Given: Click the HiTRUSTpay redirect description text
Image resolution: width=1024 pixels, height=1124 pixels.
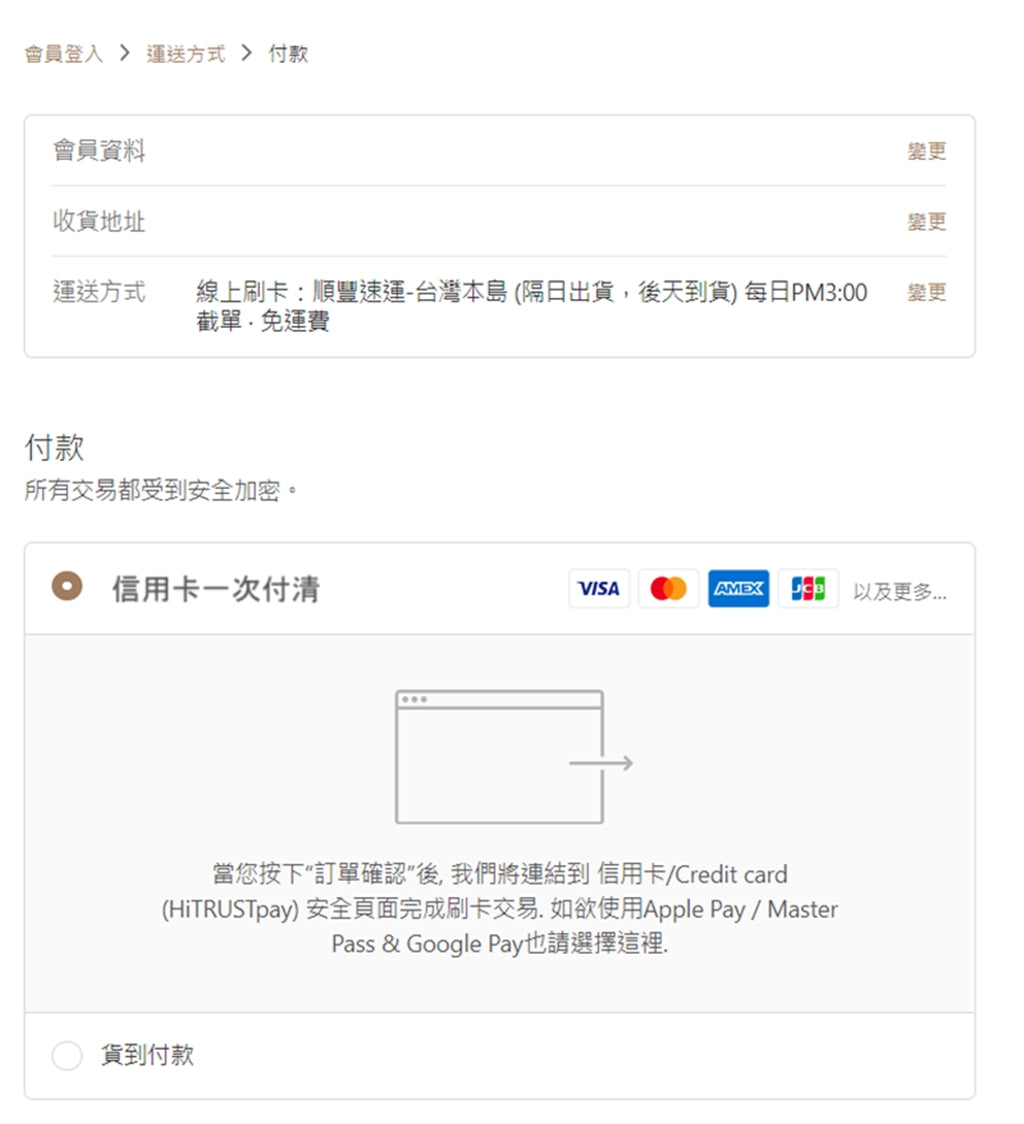Looking at the screenshot, I should coord(500,909).
